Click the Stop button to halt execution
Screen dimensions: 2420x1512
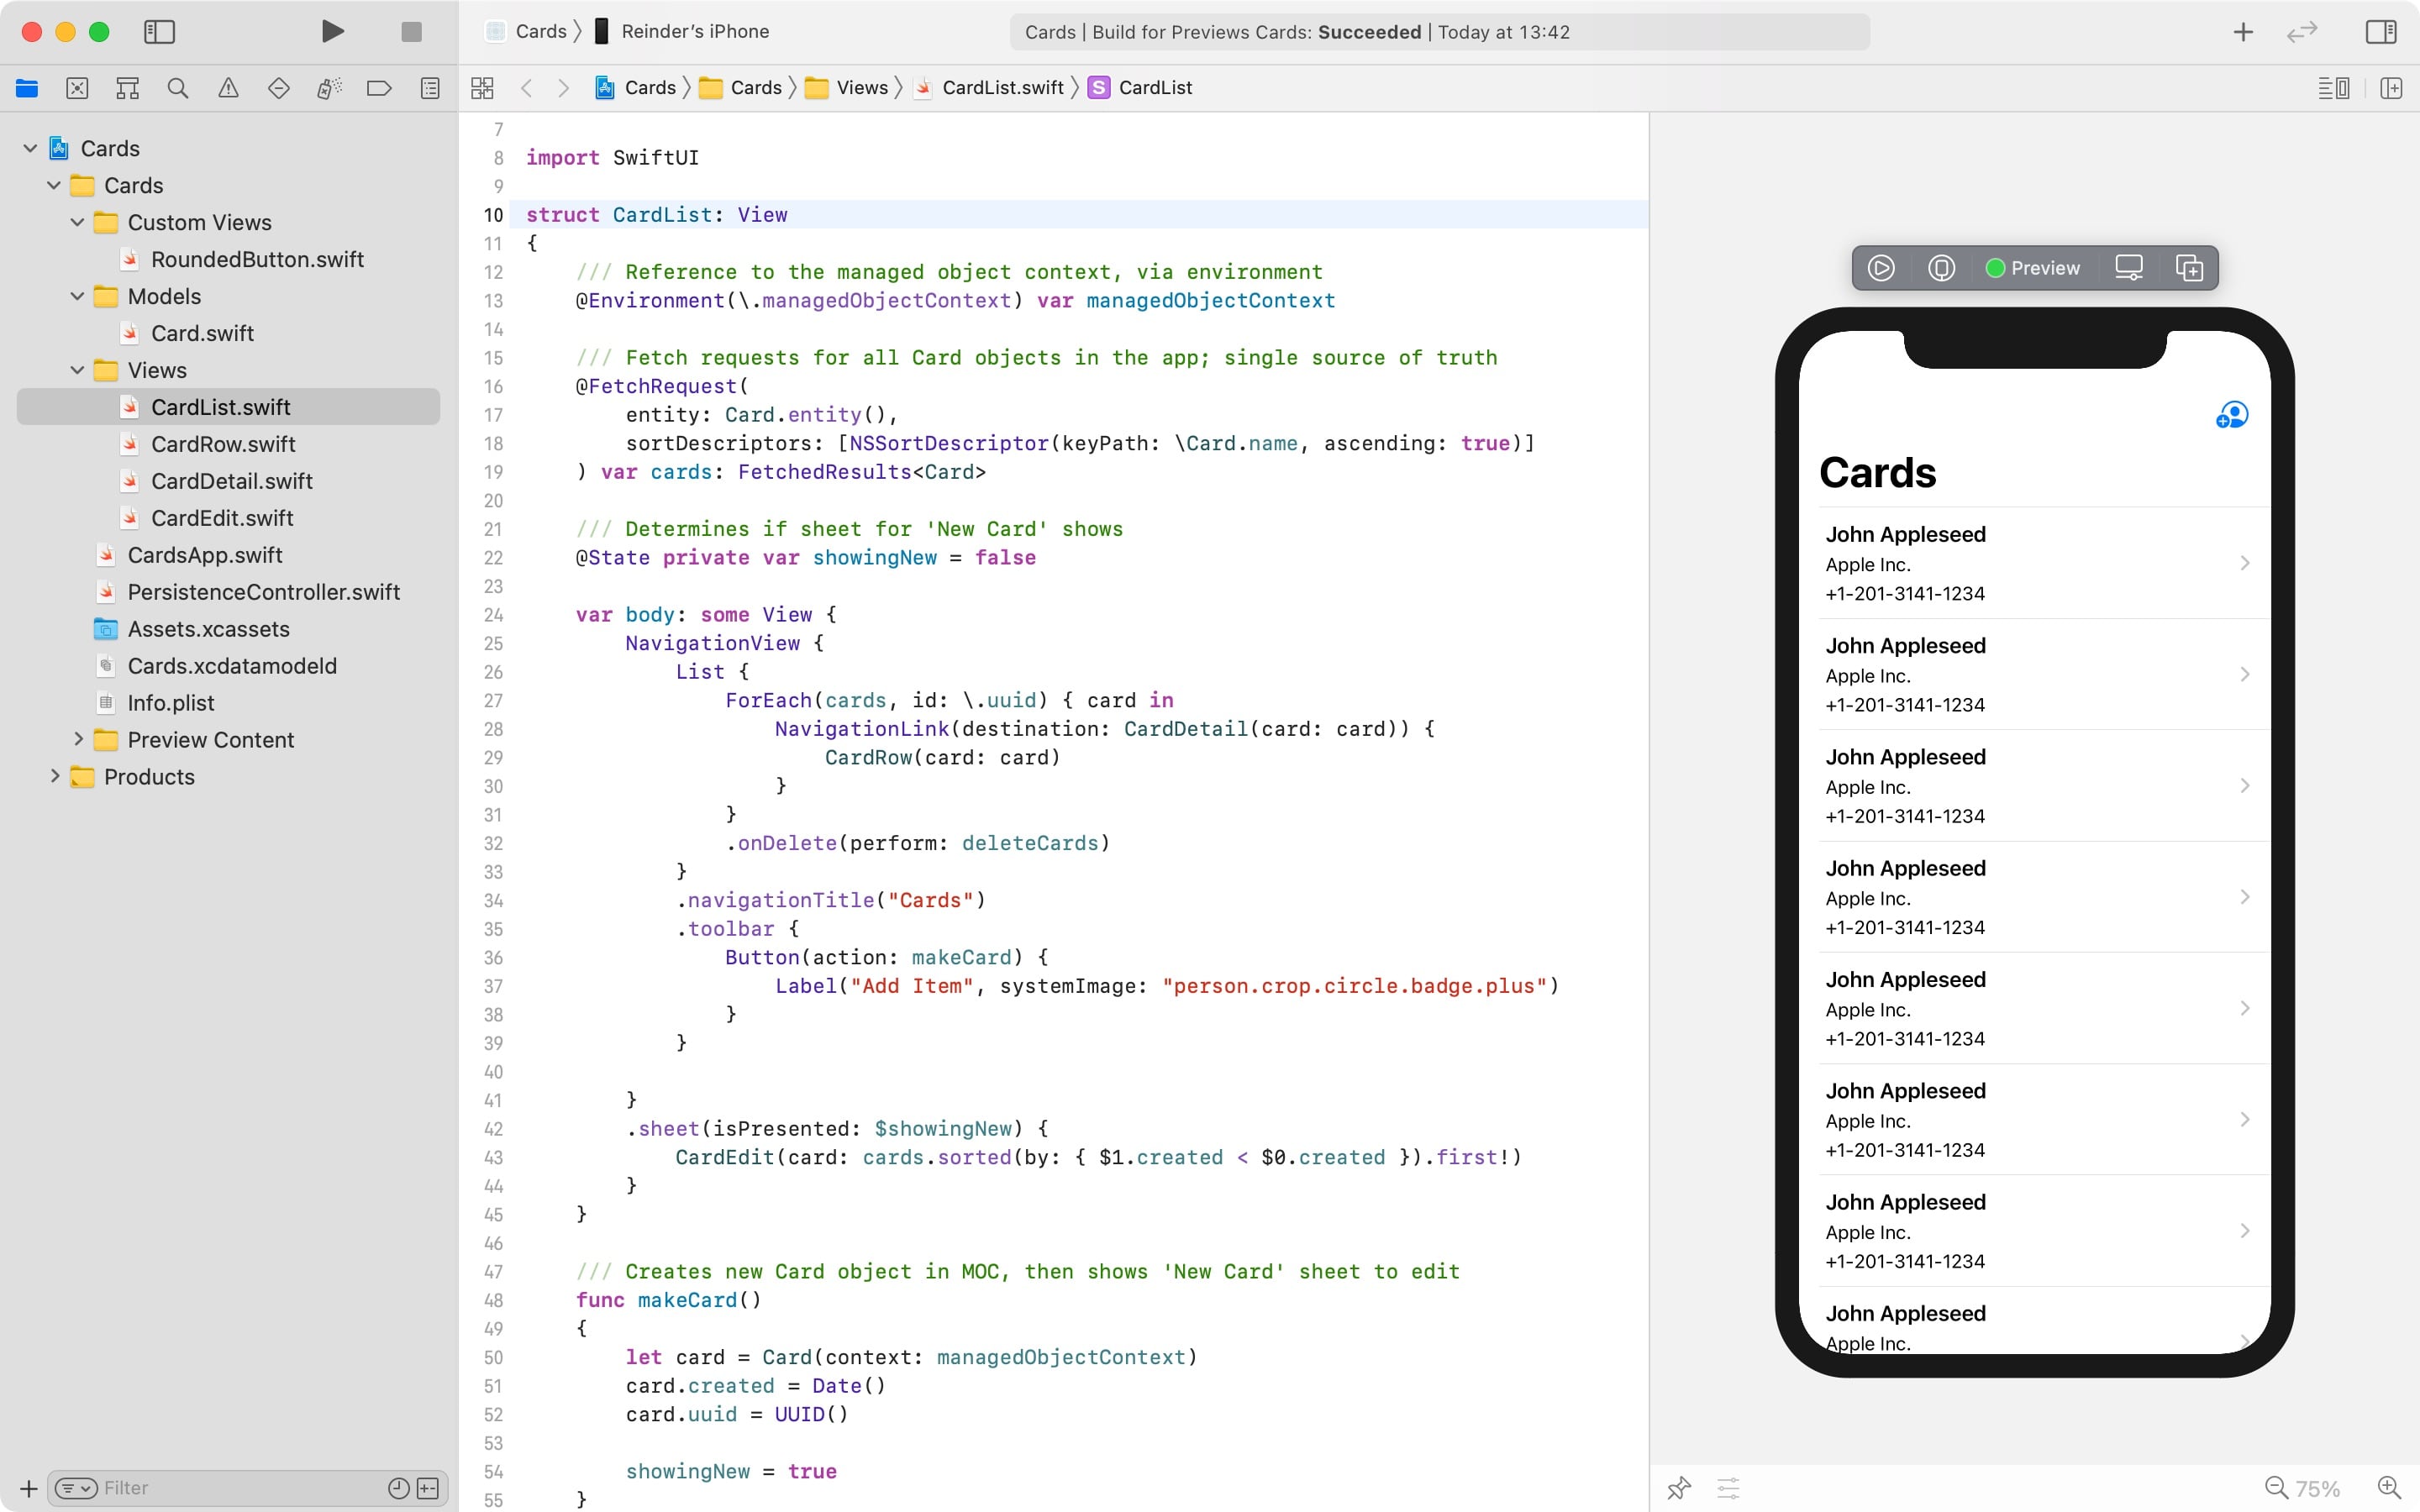click(x=411, y=31)
